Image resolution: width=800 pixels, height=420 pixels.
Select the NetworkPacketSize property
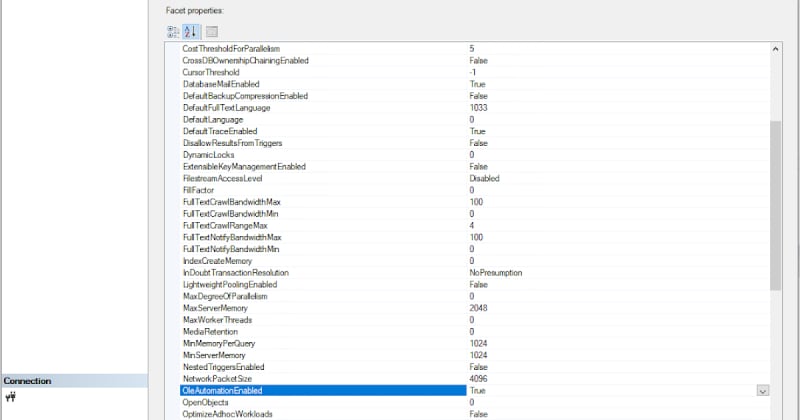point(217,379)
